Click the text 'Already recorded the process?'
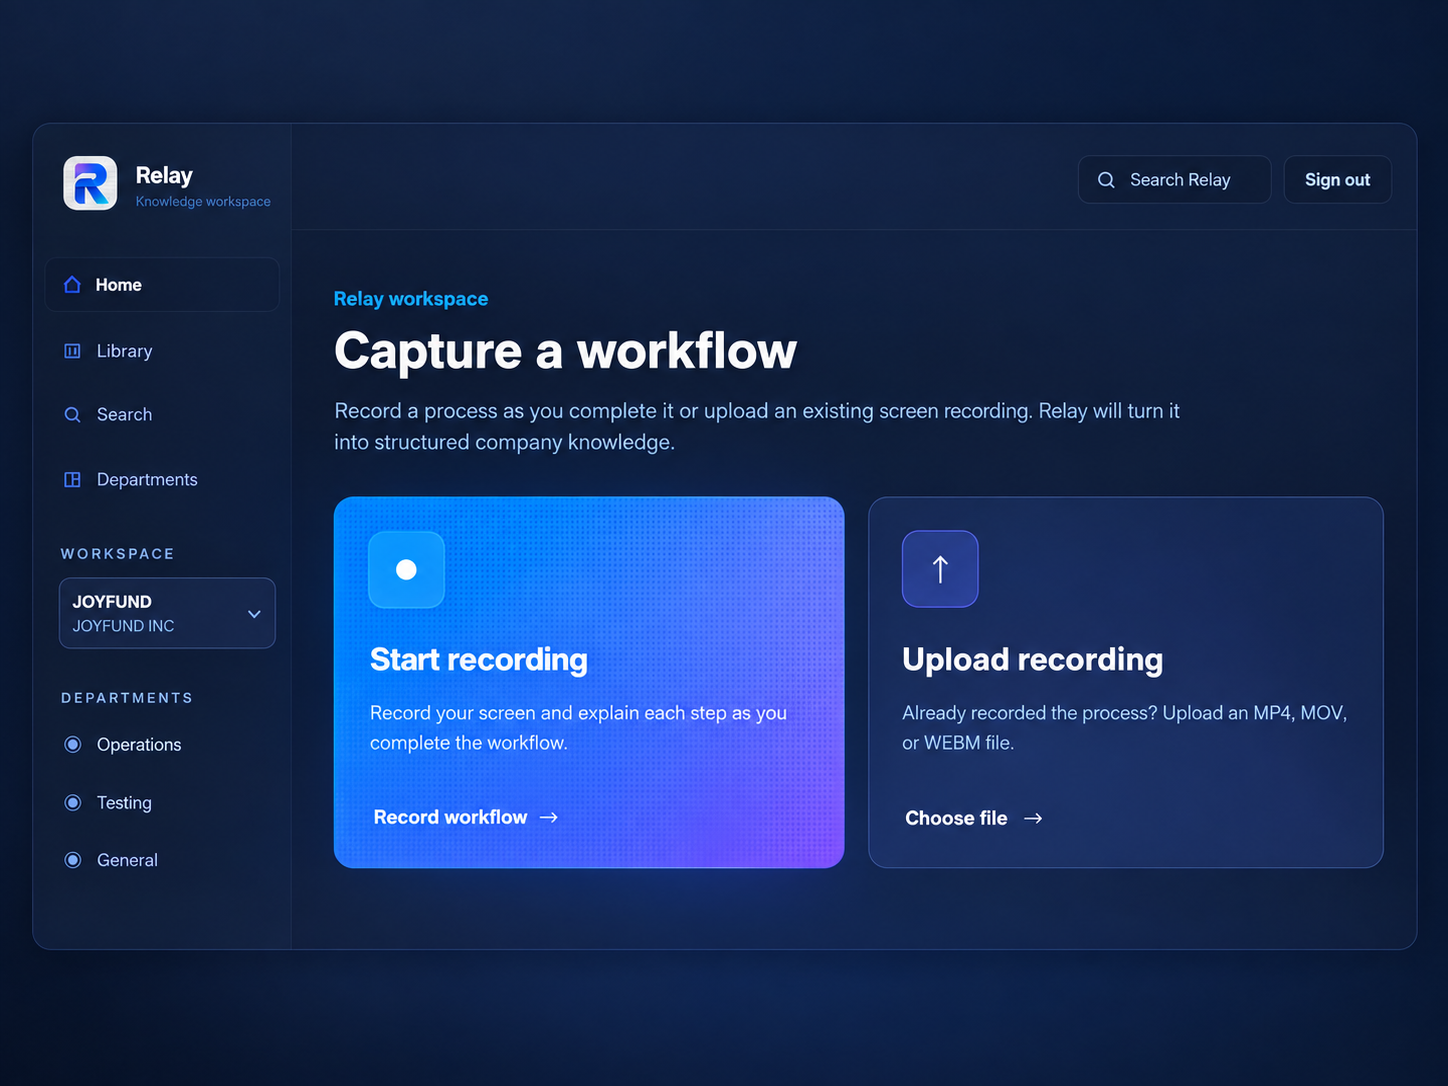 click(x=1029, y=713)
